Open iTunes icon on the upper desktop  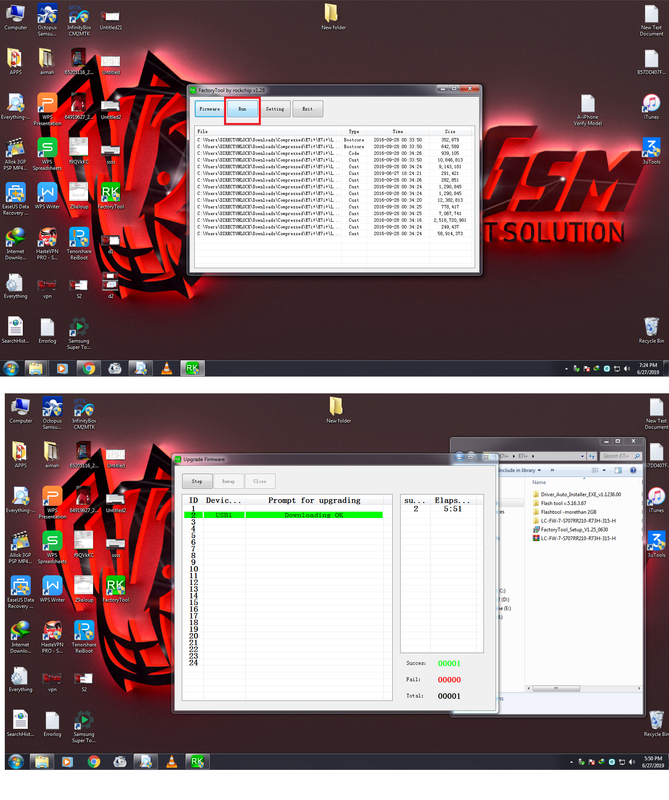pyautogui.click(x=651, y=107)
